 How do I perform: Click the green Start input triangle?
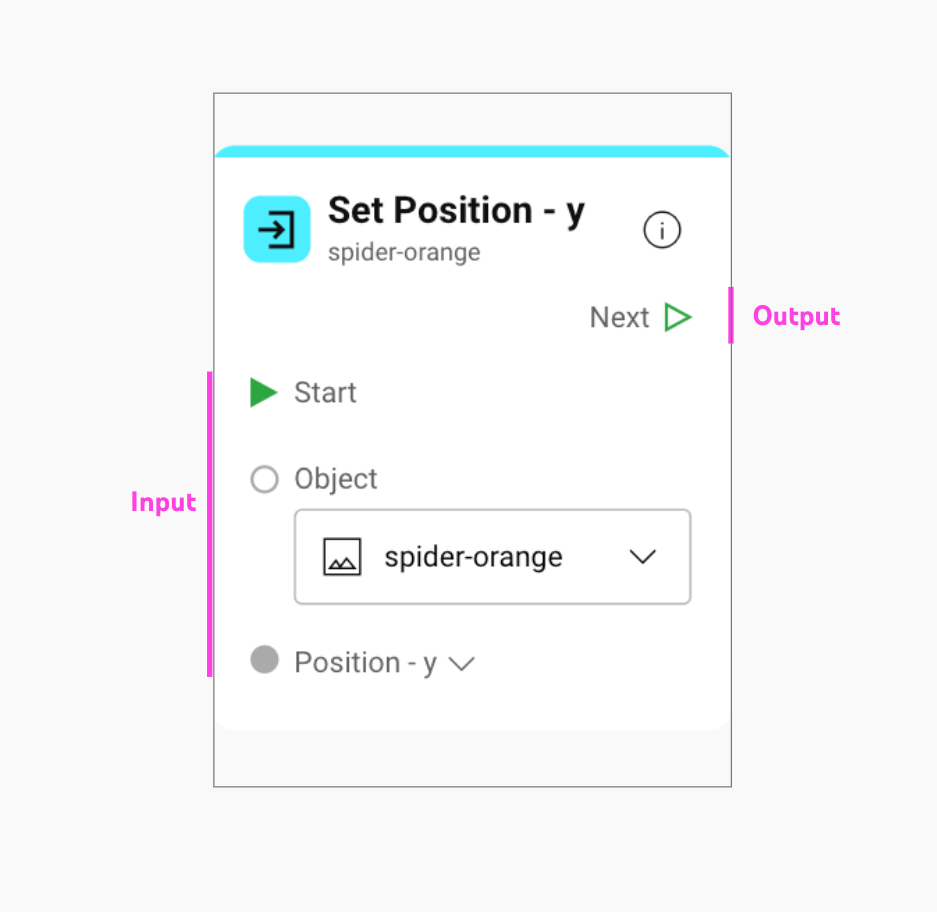pyautogui.click(x=263, y=393)
